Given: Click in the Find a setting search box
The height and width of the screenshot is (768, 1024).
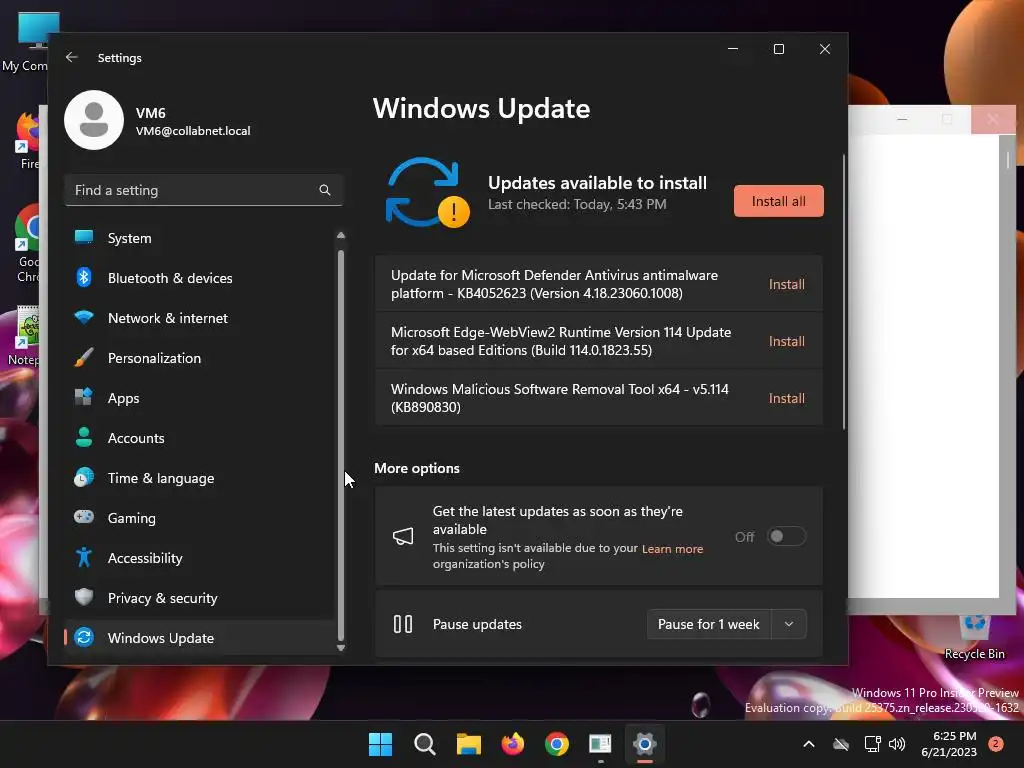Looking at the screenshot, I should (203, 190).
